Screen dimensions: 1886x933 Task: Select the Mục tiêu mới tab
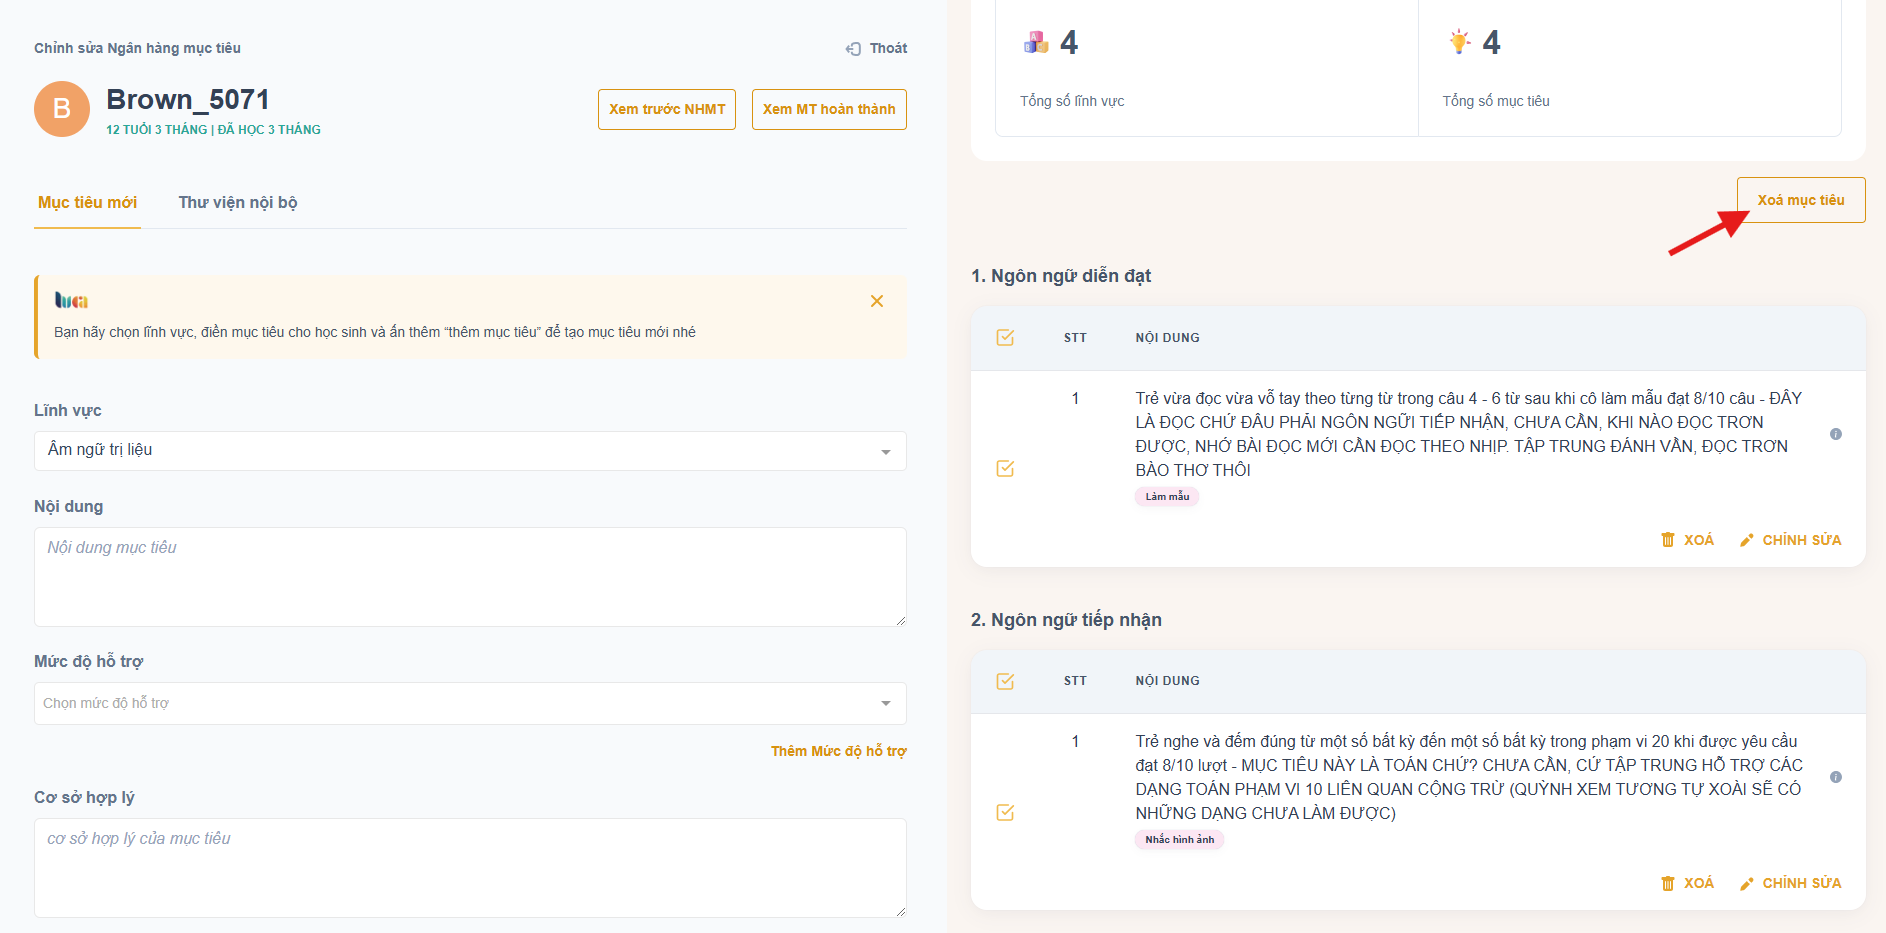tap(87, 203)
